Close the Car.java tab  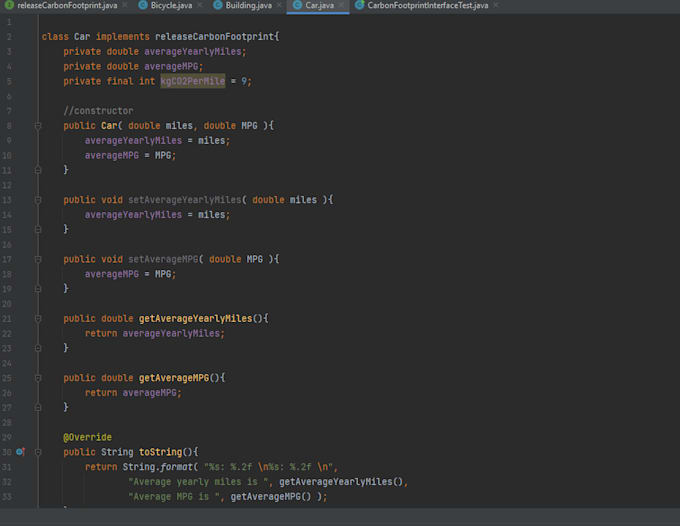pyautogui.click(x=342, y=5)
